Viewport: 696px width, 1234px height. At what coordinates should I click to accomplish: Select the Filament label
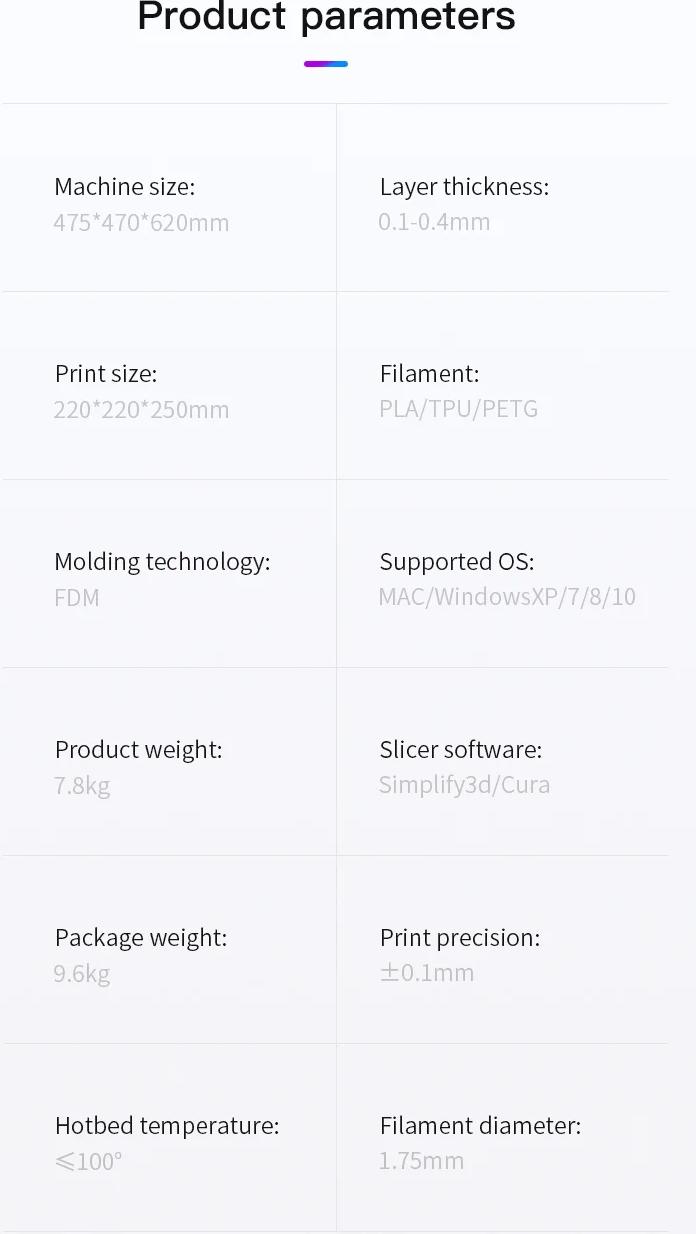(429, 374)
